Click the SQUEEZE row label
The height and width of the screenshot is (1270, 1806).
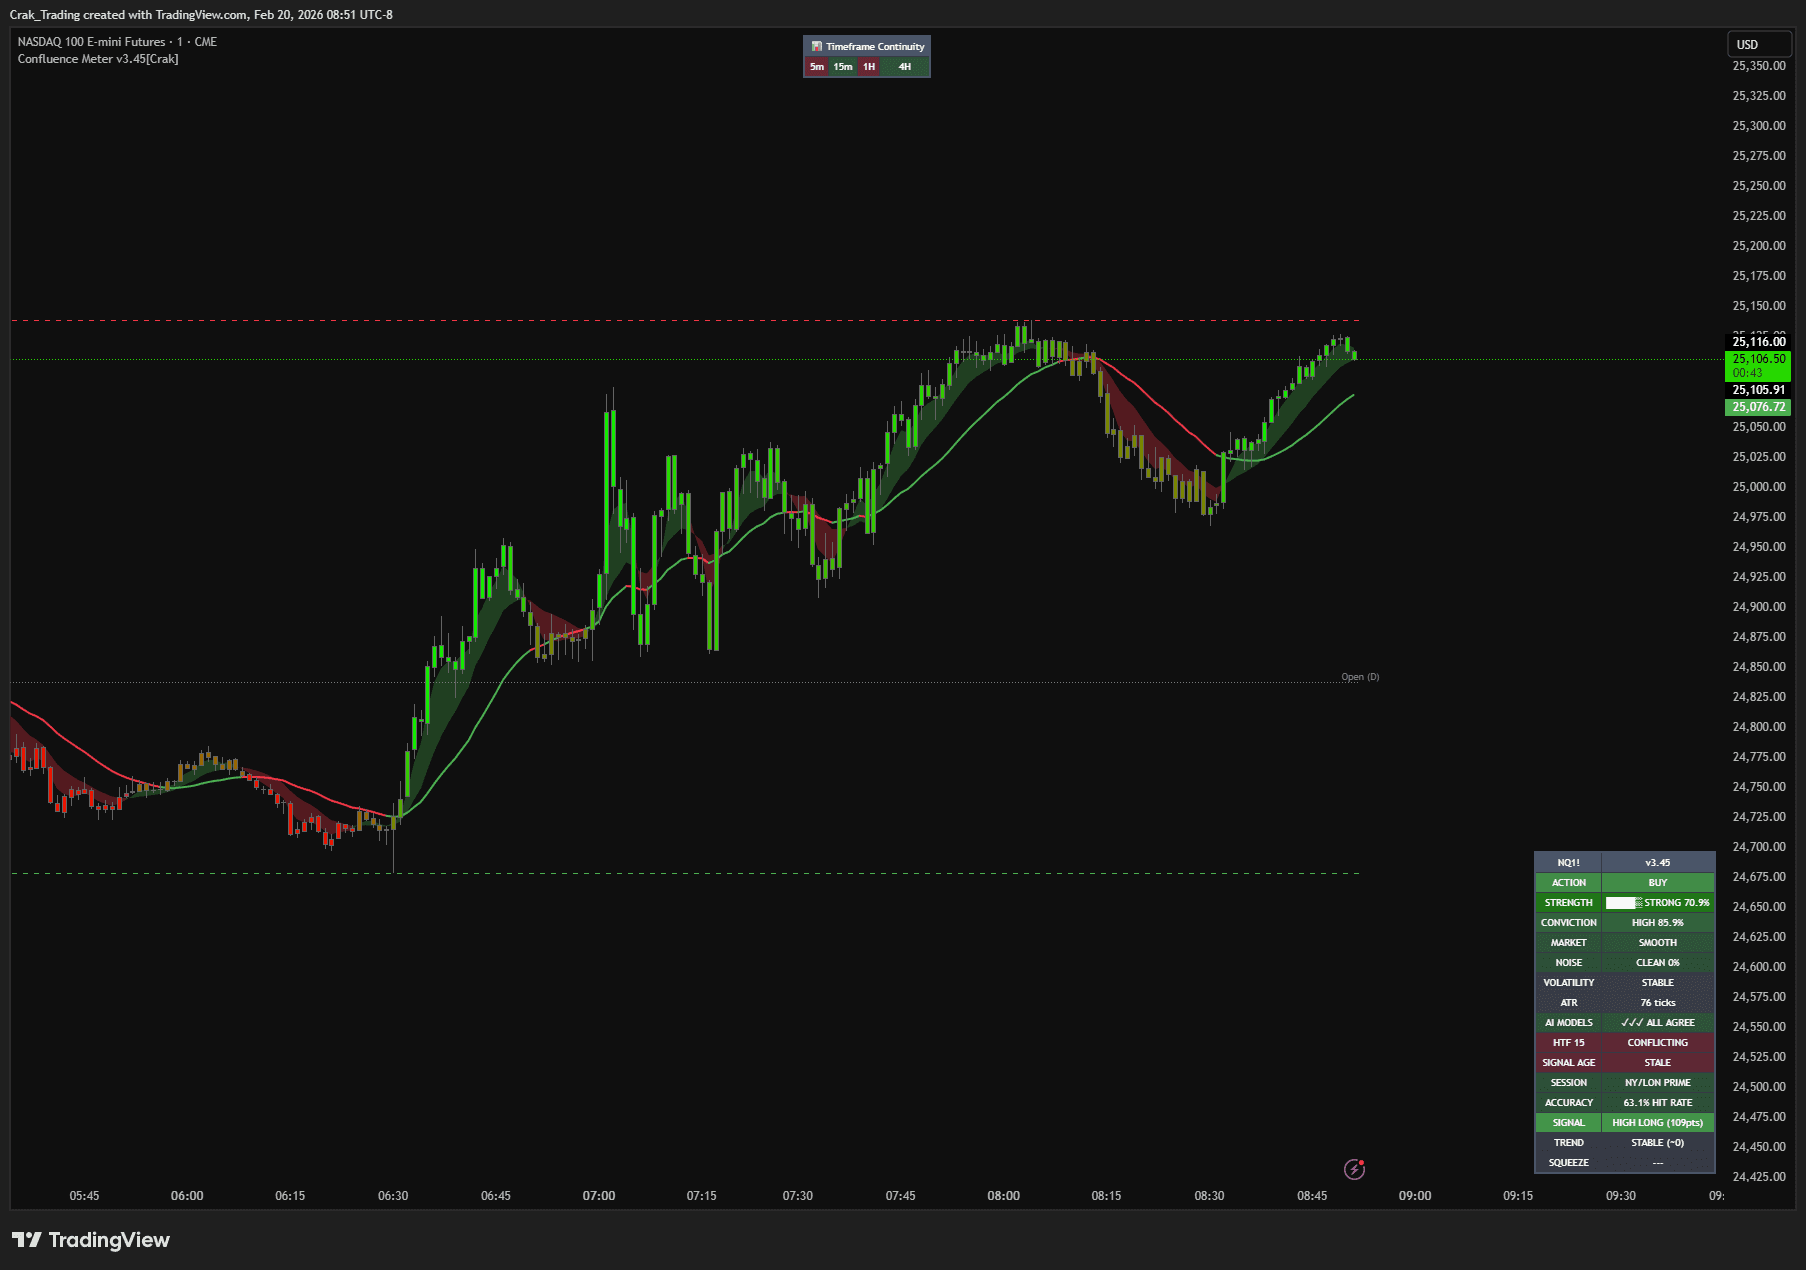tap(1569, 1163)
